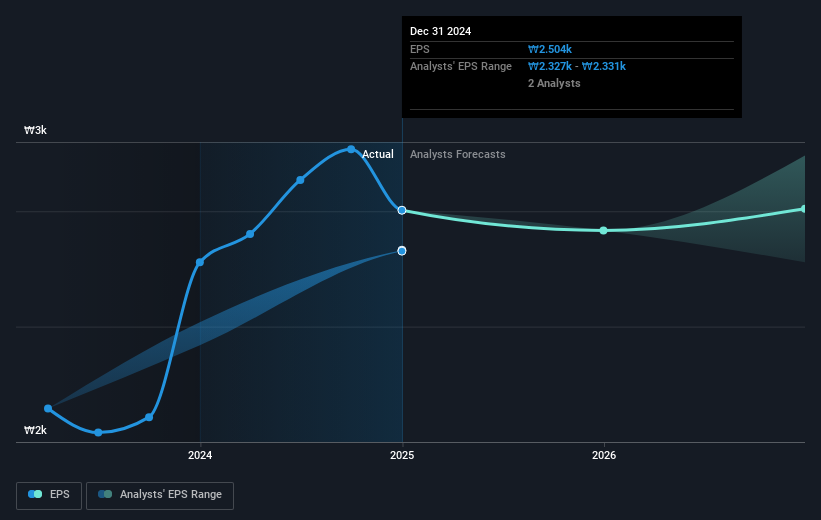Image resolution: width=821 pixels, height=520 pixels.
Task: Select the EPS data point just before 2024 gridline
Action: click(149, 417)
